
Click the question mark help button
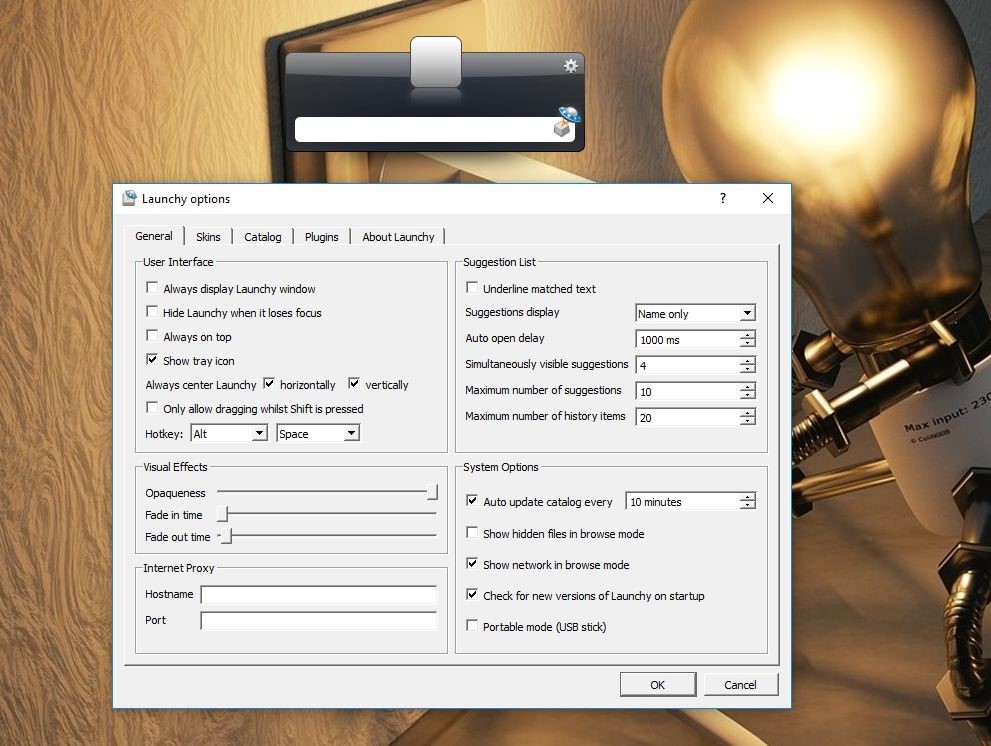pos(723,199)
